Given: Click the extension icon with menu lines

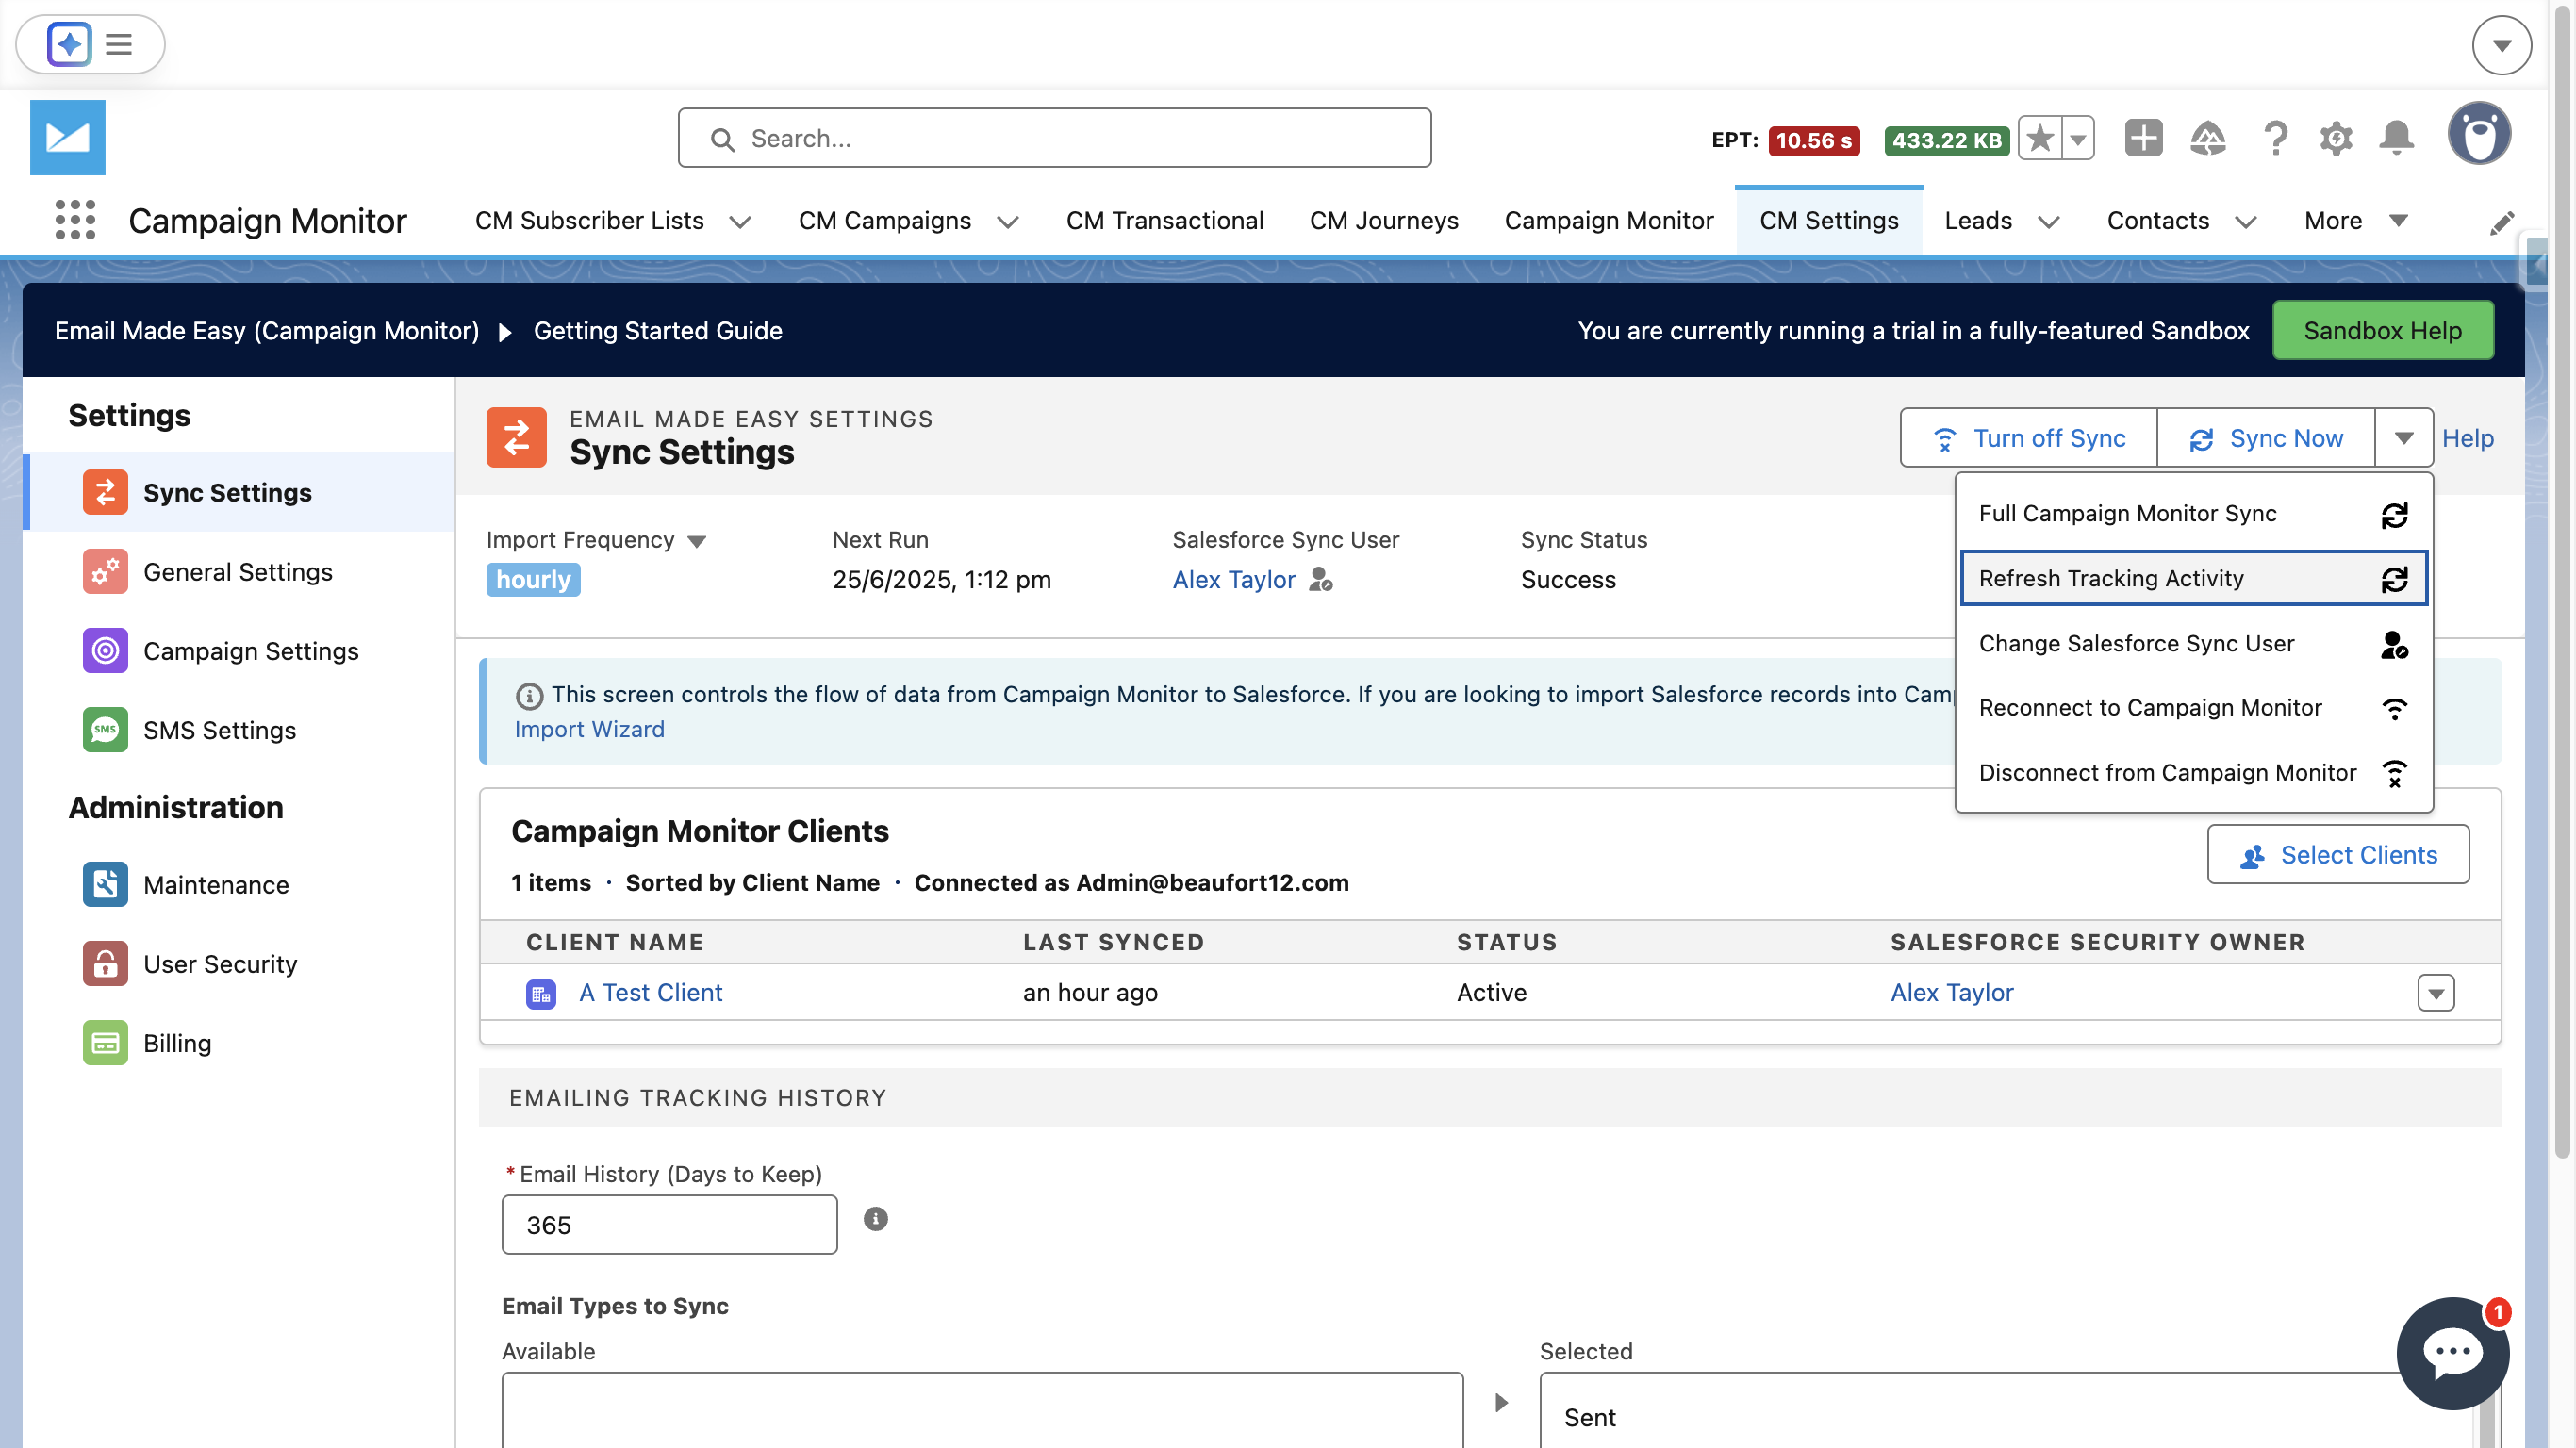Looking at the screenshot, I should coord(90,44).
